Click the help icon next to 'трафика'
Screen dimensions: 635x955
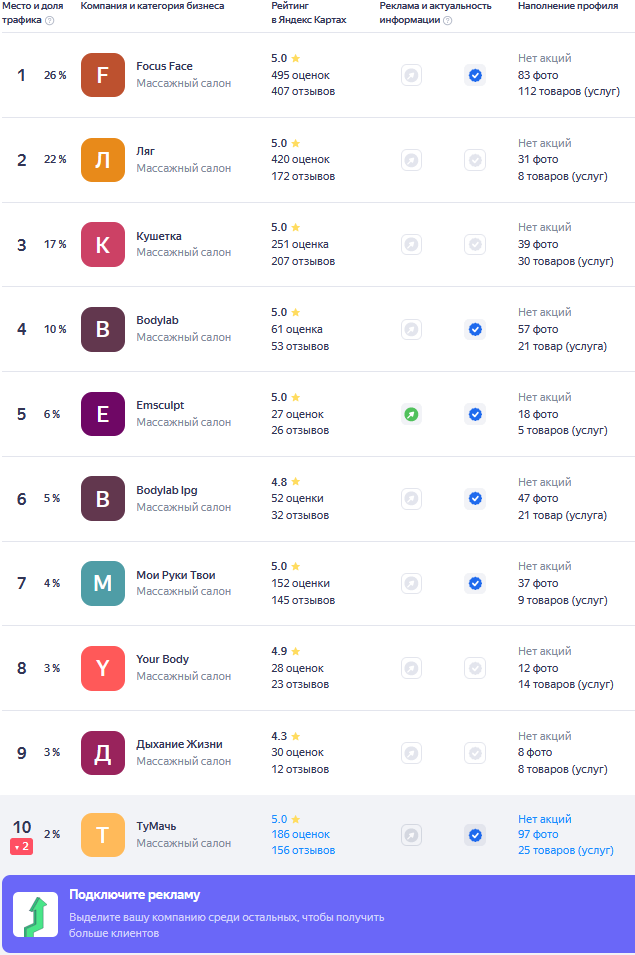pyautogui.click(x=50, y=20)
